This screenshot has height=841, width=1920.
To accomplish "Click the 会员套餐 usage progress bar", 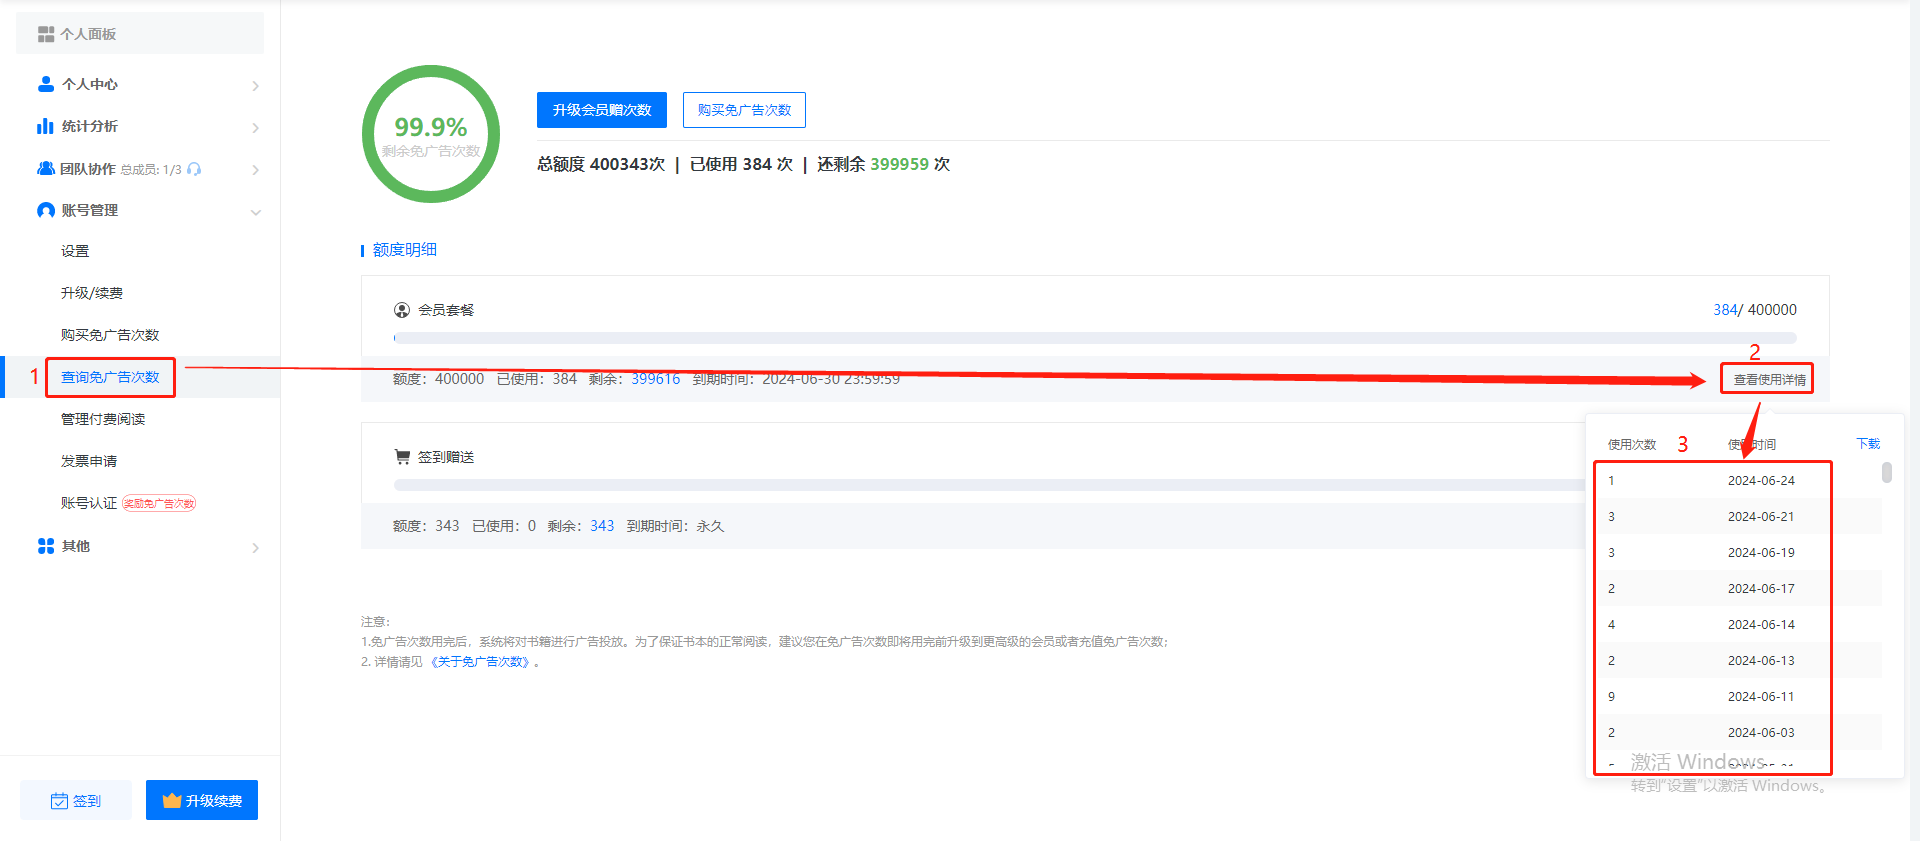I will click(x=1095, y=338).
